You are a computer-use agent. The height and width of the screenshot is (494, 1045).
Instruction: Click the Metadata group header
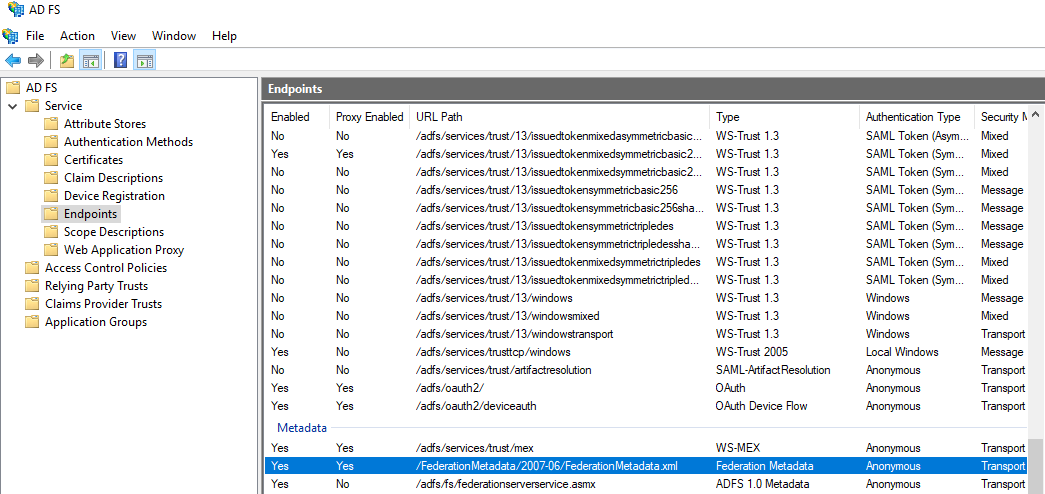[302, 427]
